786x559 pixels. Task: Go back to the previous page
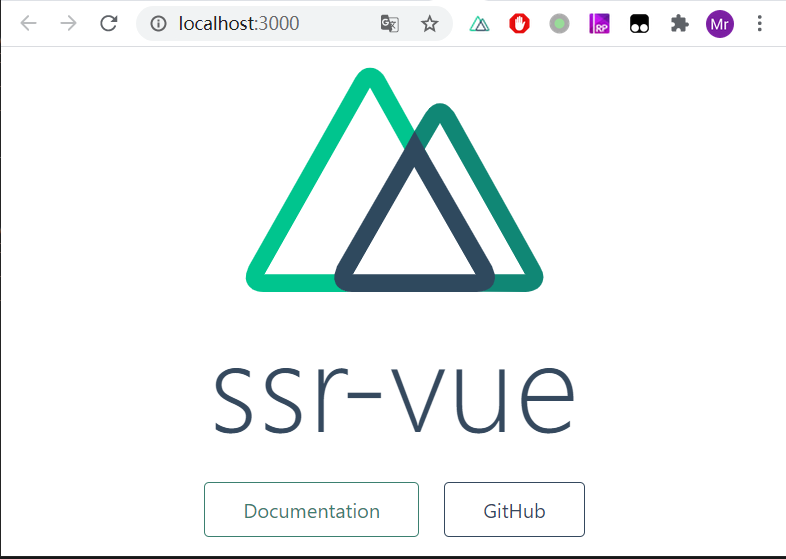pyautogui.click(x=29, y=23)
